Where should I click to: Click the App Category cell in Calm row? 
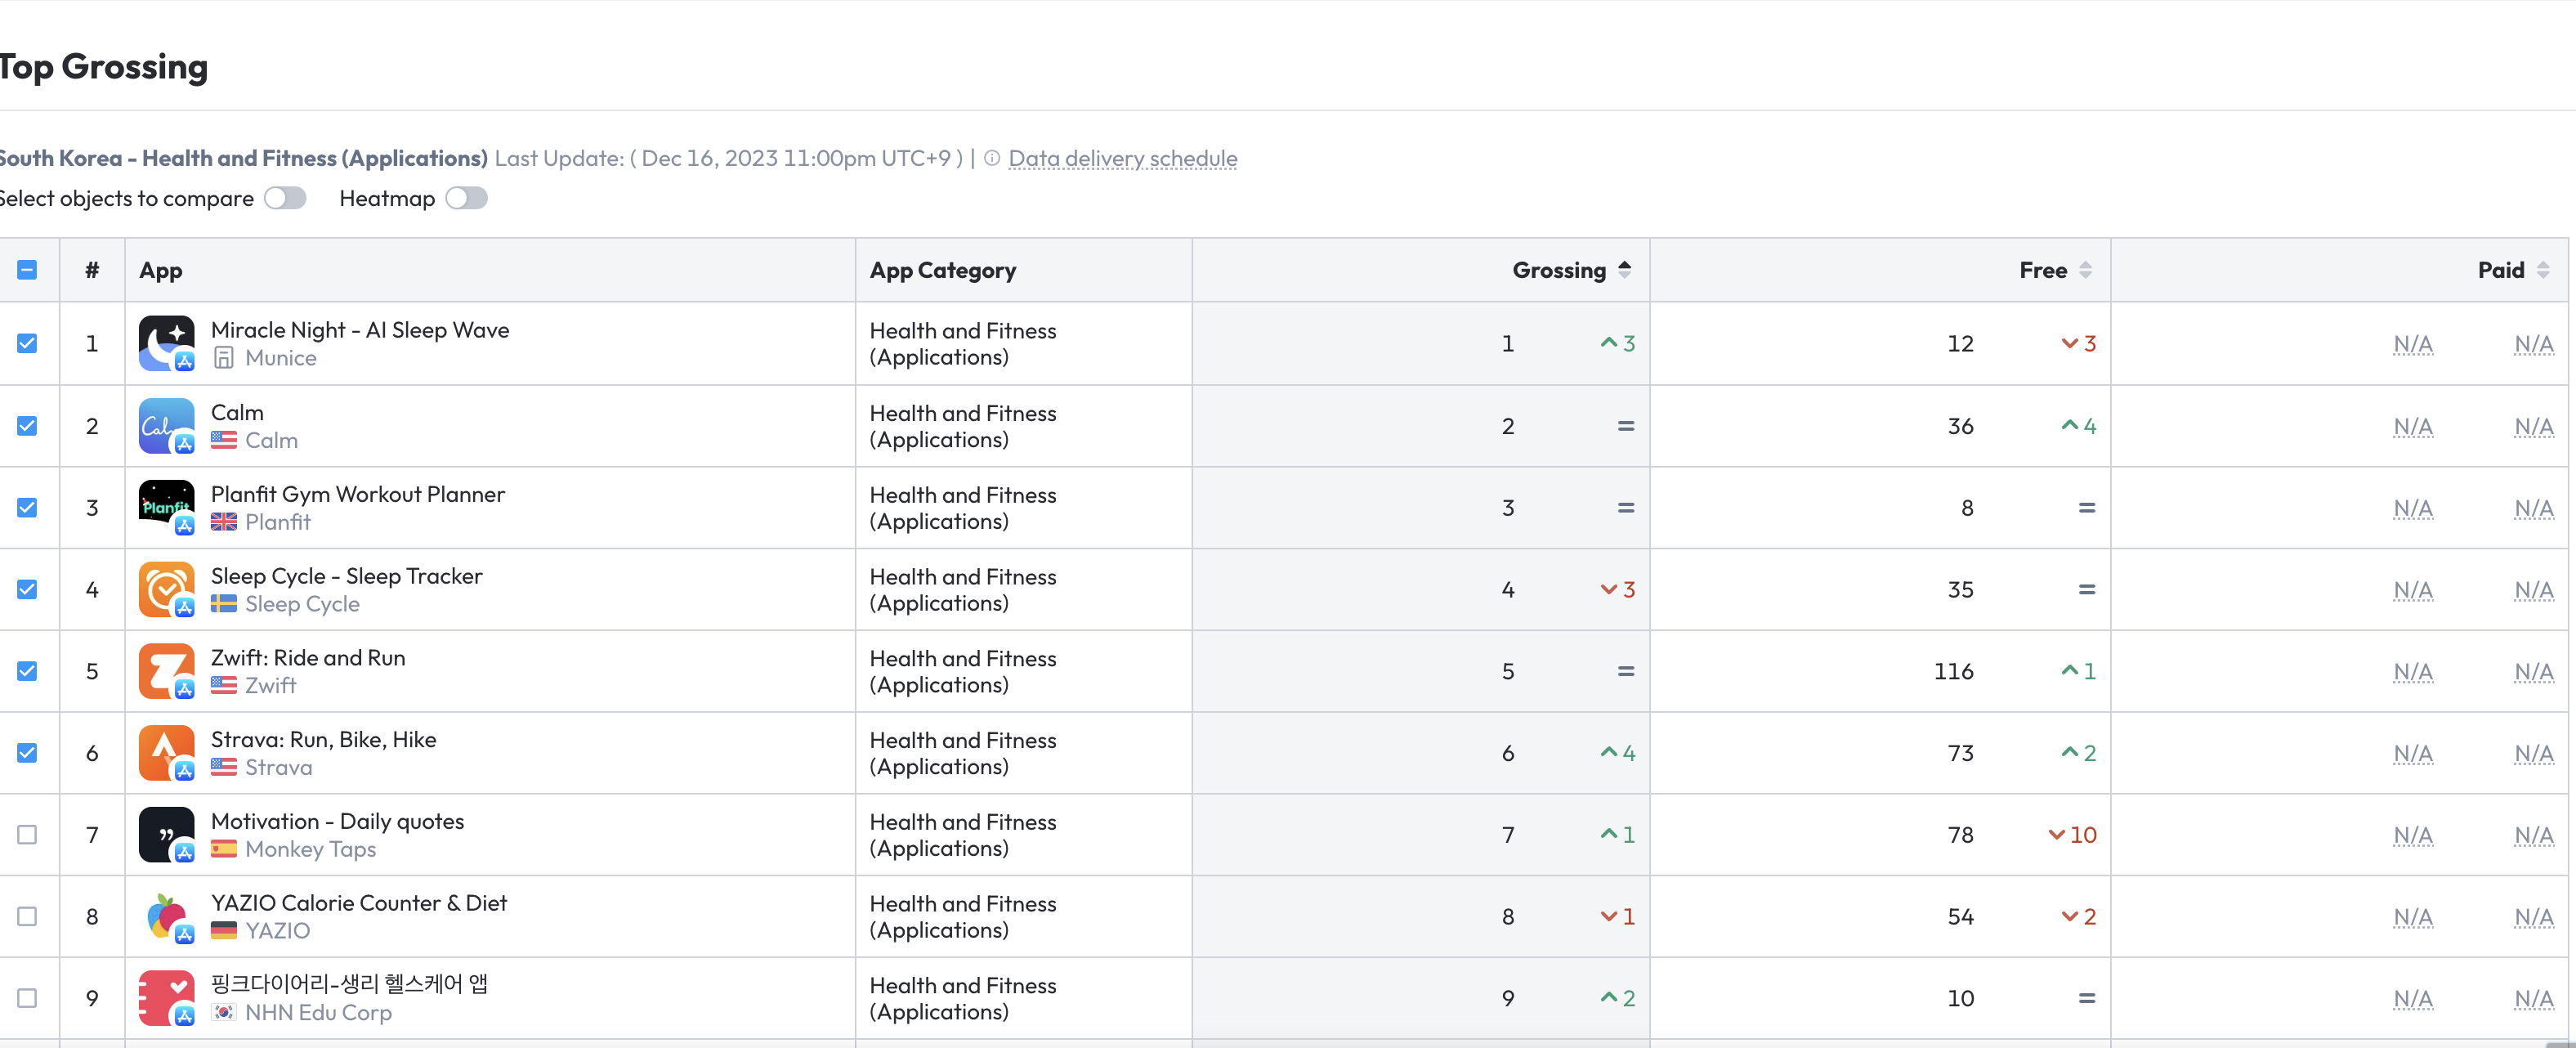pyautogui.click(x=1023, y=426)
